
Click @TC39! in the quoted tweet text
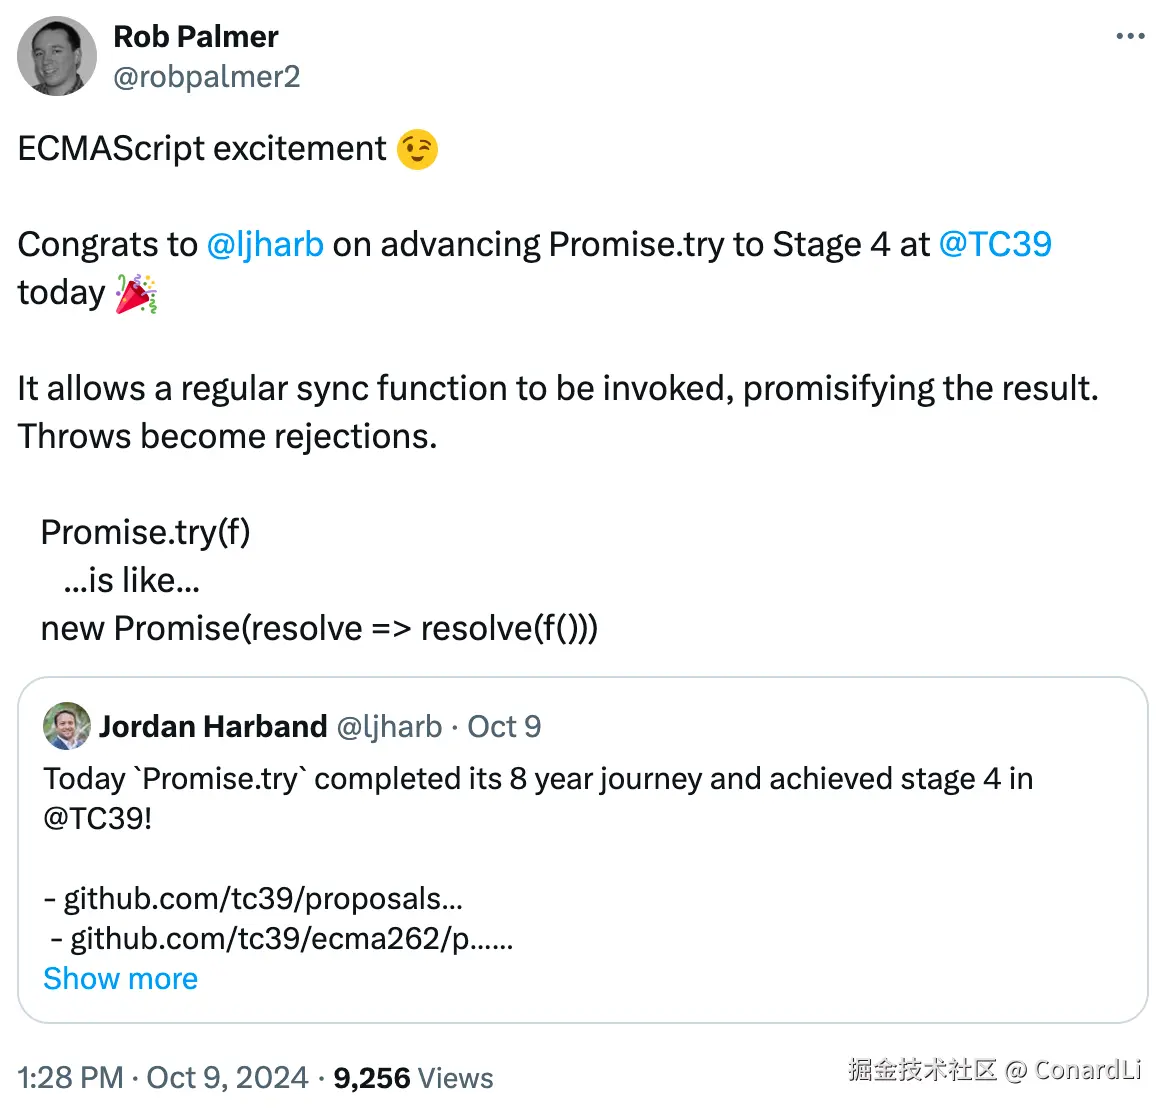[x=98, y=819]
